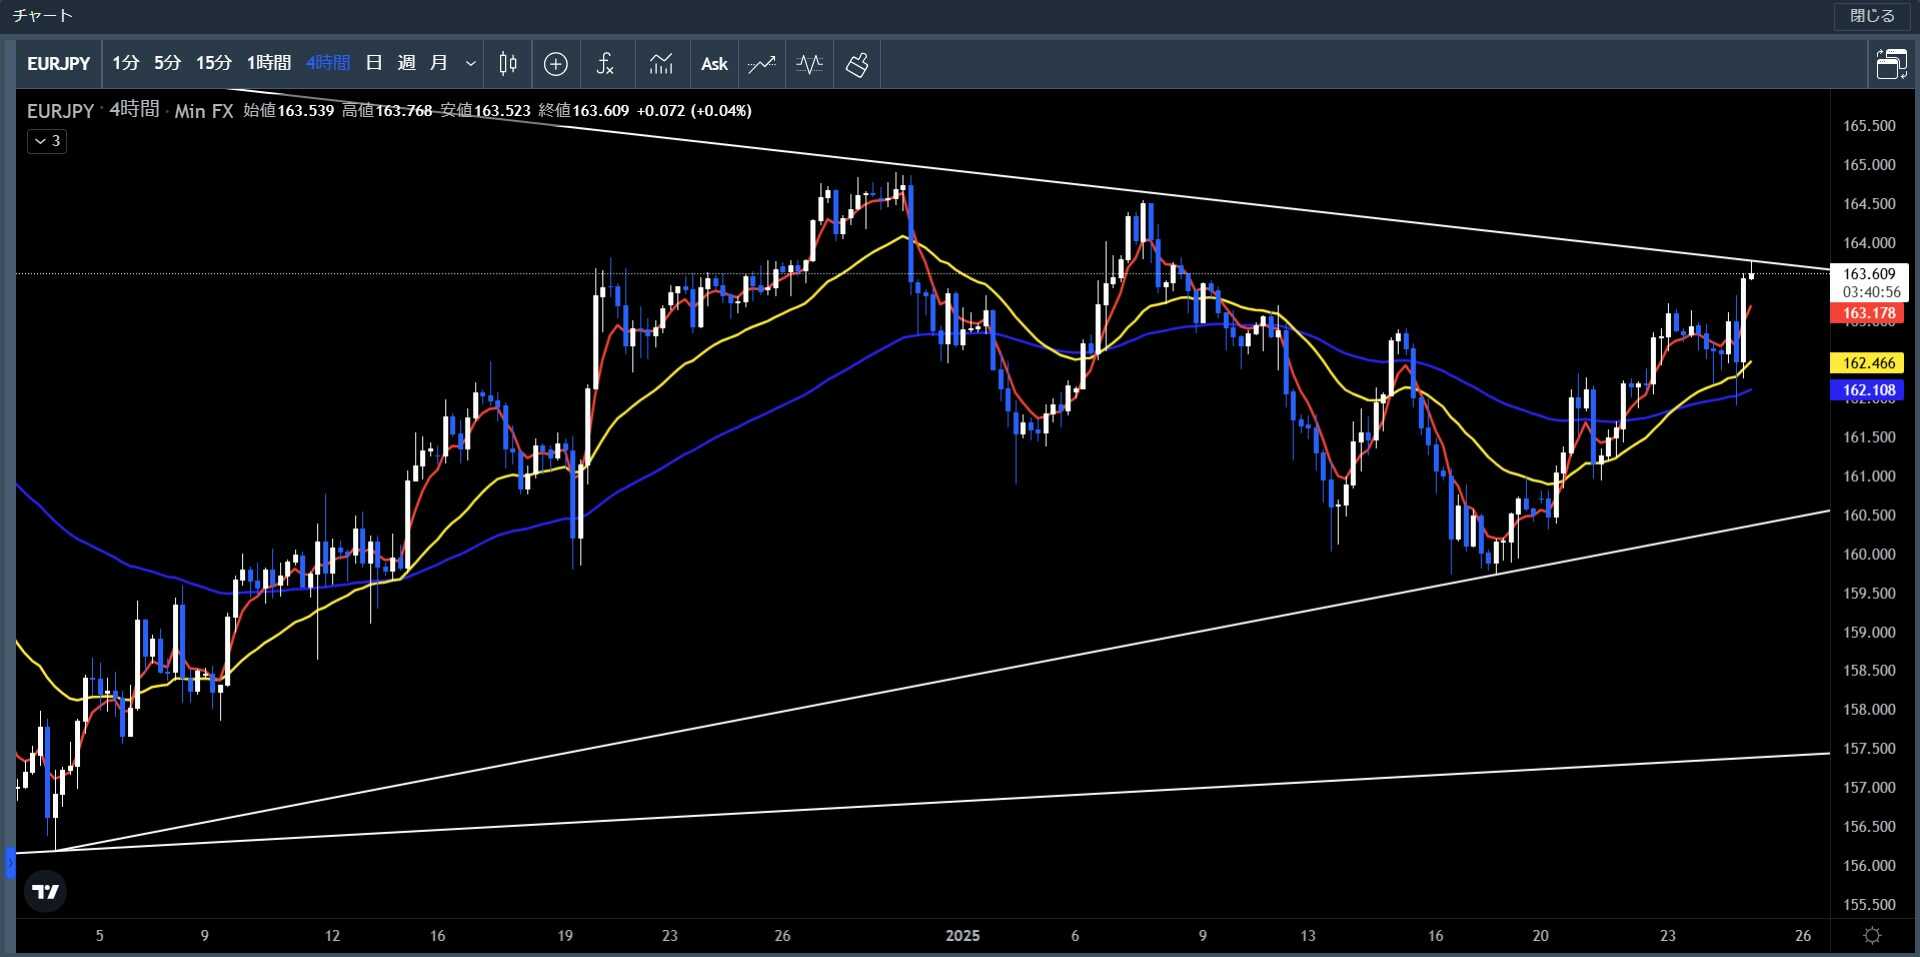
Task: Click the waveform pulse toolbar icon
Action: coord(809,64)
